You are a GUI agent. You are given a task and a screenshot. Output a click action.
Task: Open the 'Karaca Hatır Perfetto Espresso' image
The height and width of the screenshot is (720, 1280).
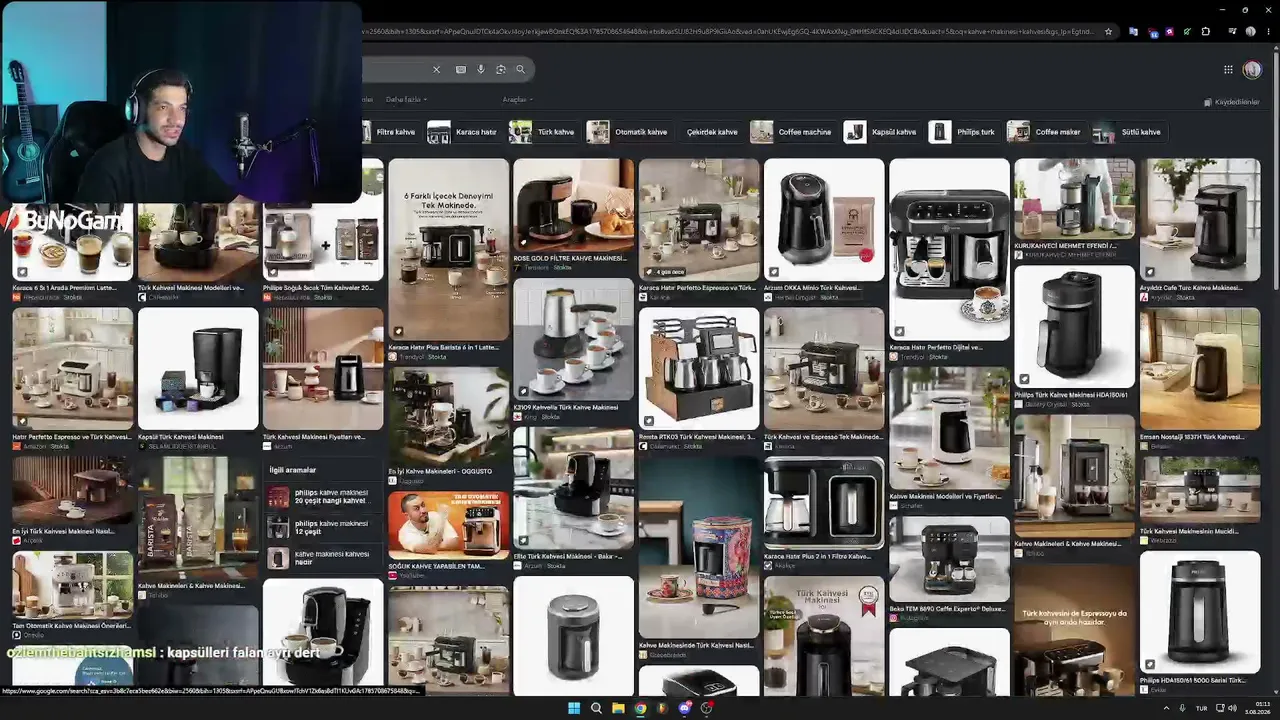[x=699, y=219]
